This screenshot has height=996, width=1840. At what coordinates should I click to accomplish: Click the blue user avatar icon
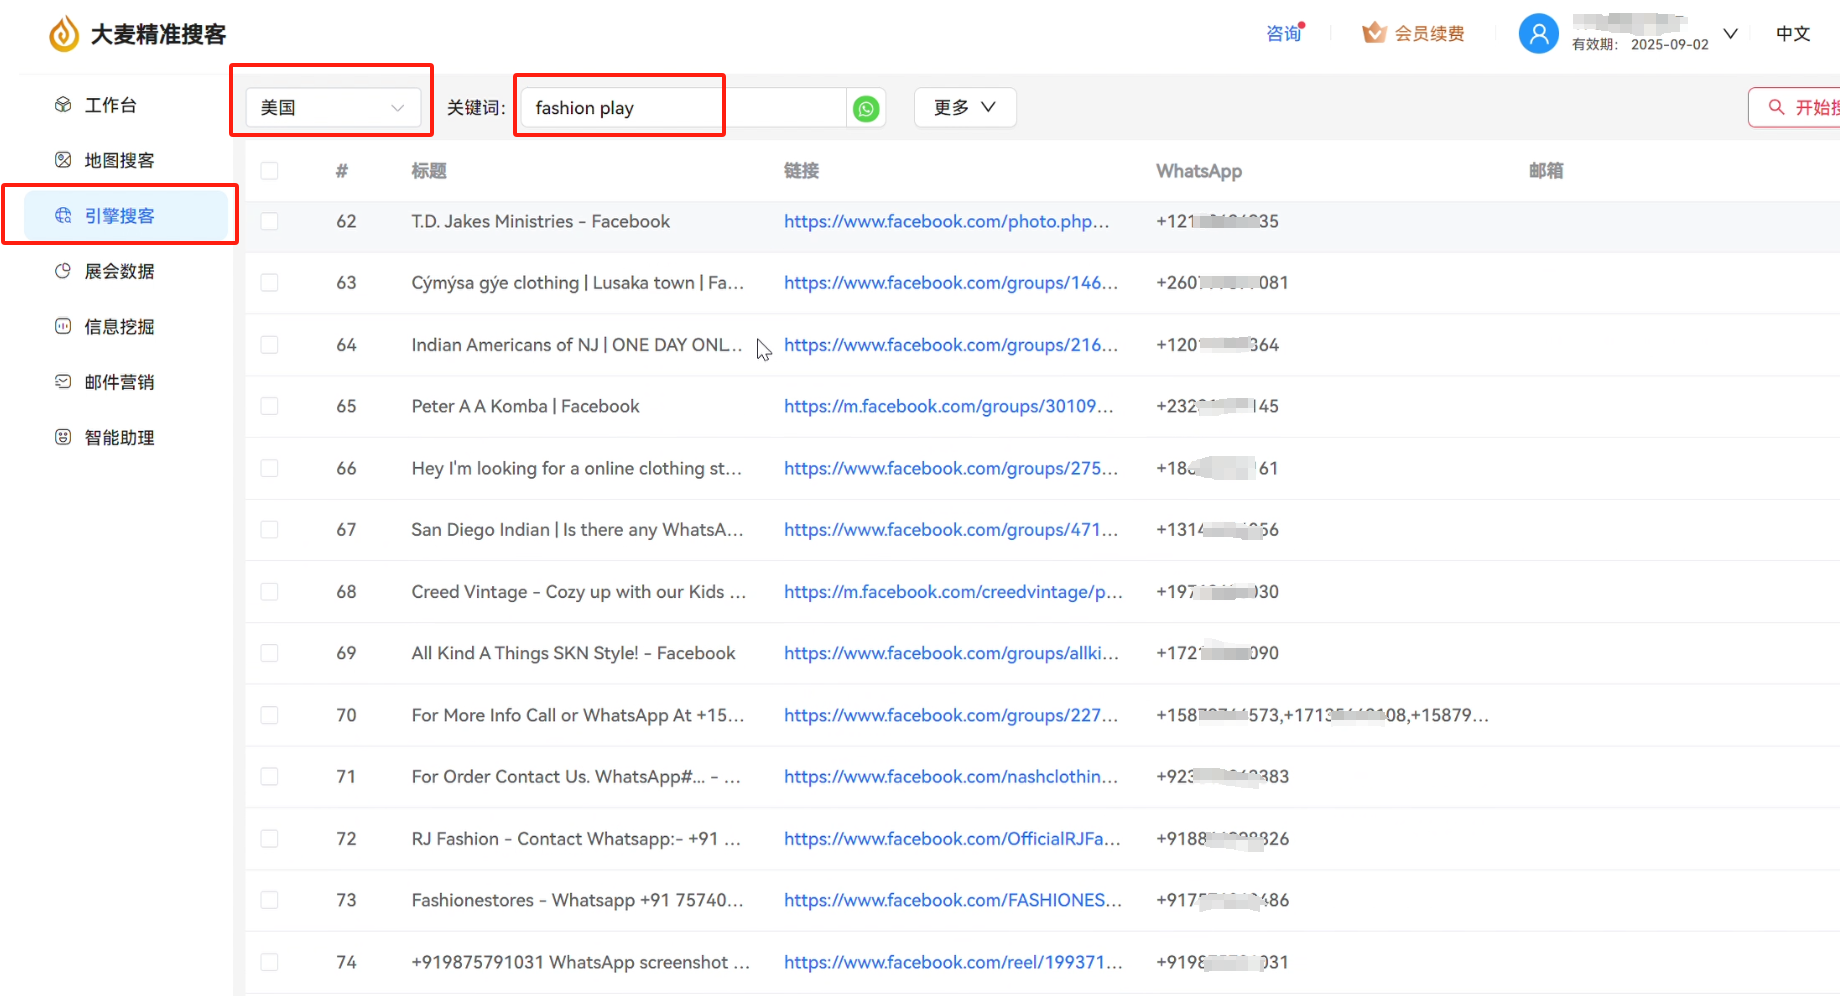pos(1538,34)
